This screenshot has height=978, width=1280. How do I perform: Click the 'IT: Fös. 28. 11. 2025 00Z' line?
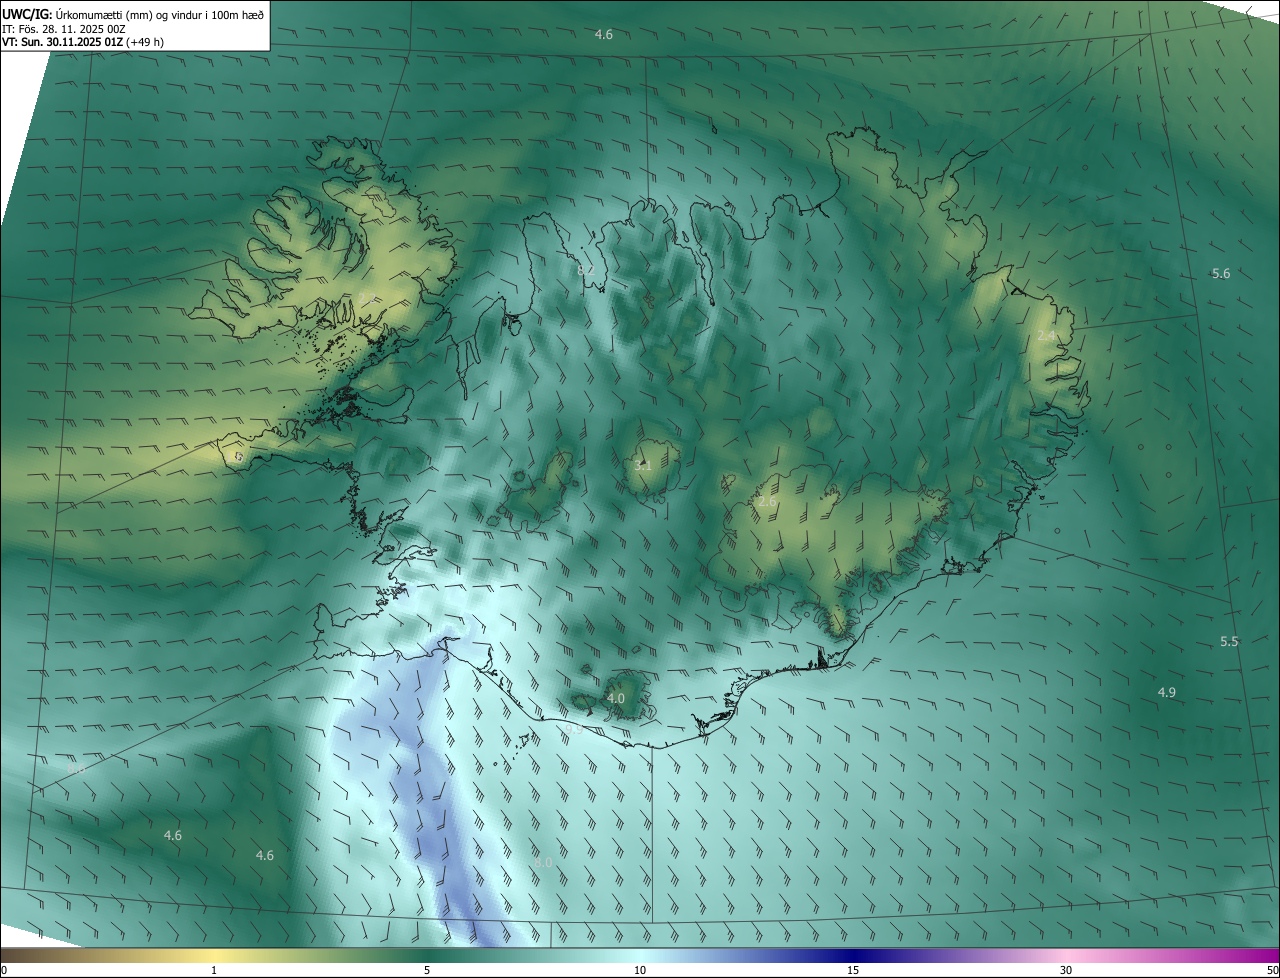pyautogui.click(x=66, y=28)
